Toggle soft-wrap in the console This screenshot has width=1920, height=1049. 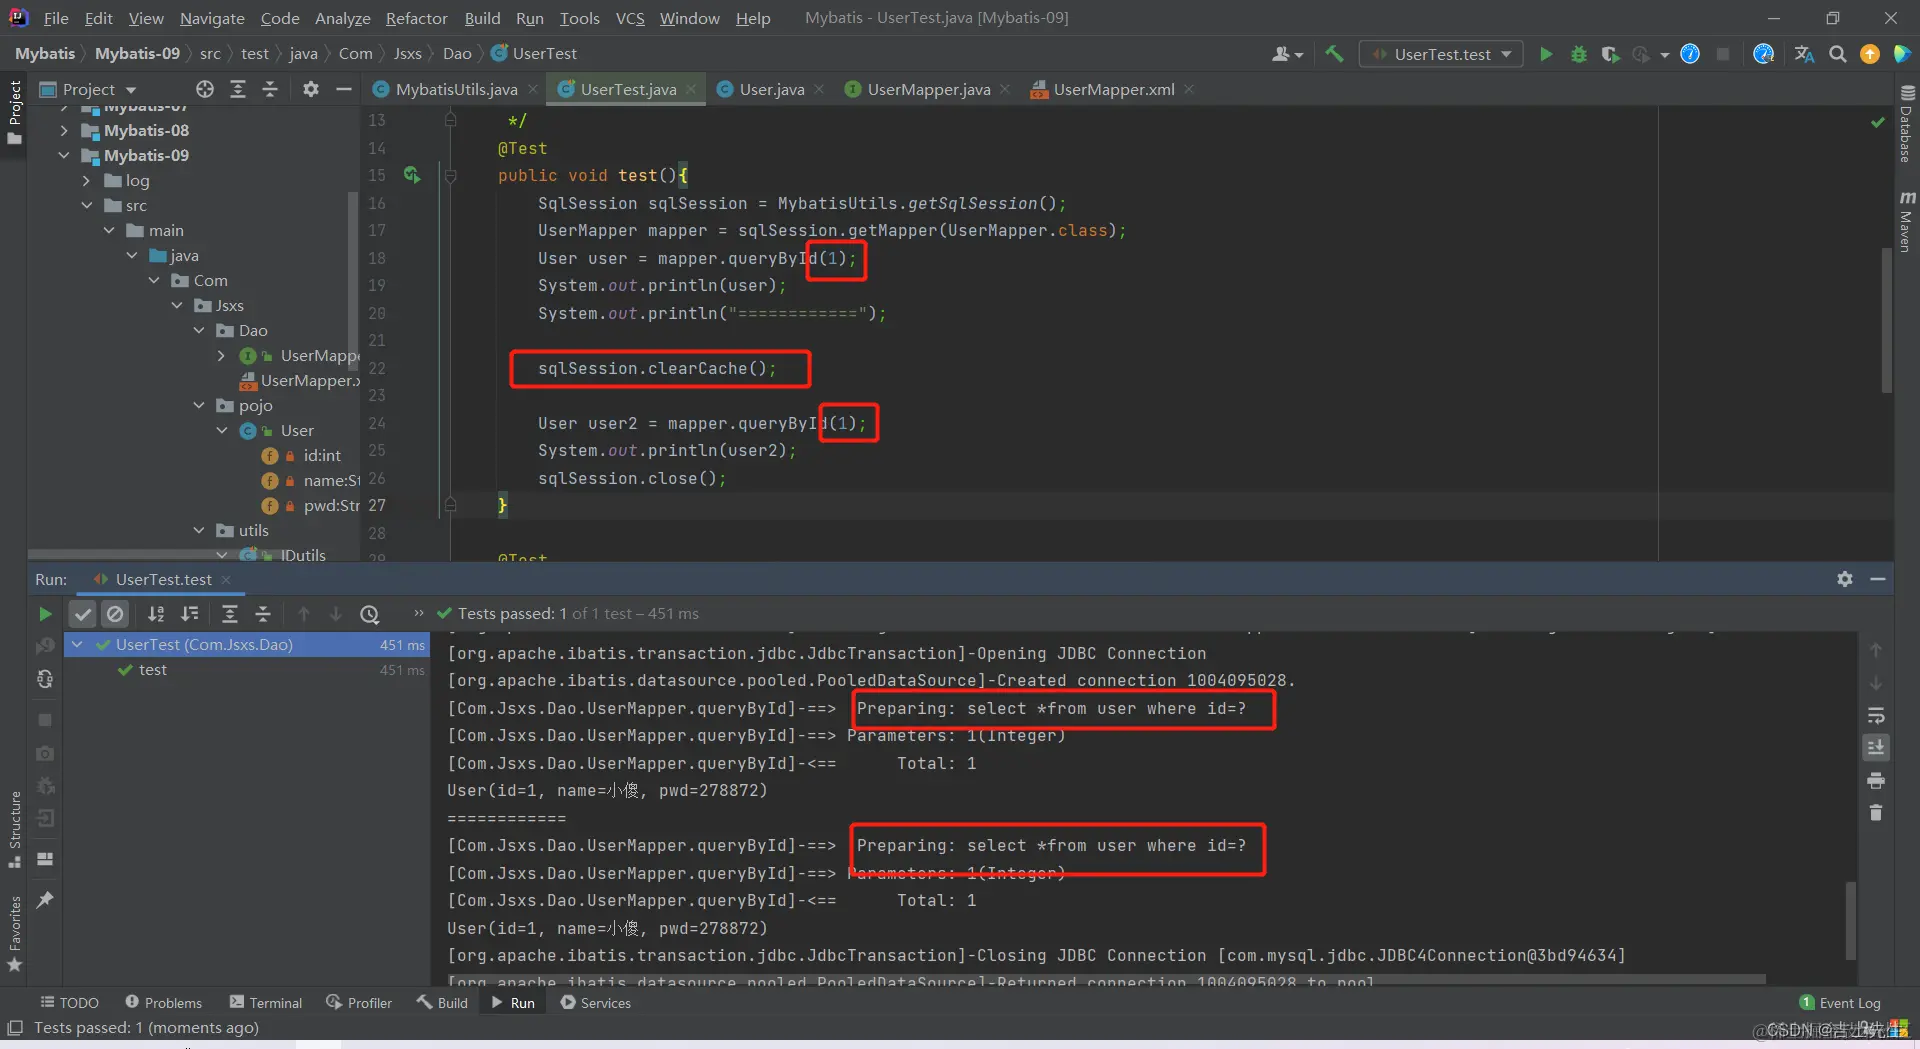[1876, 715]
